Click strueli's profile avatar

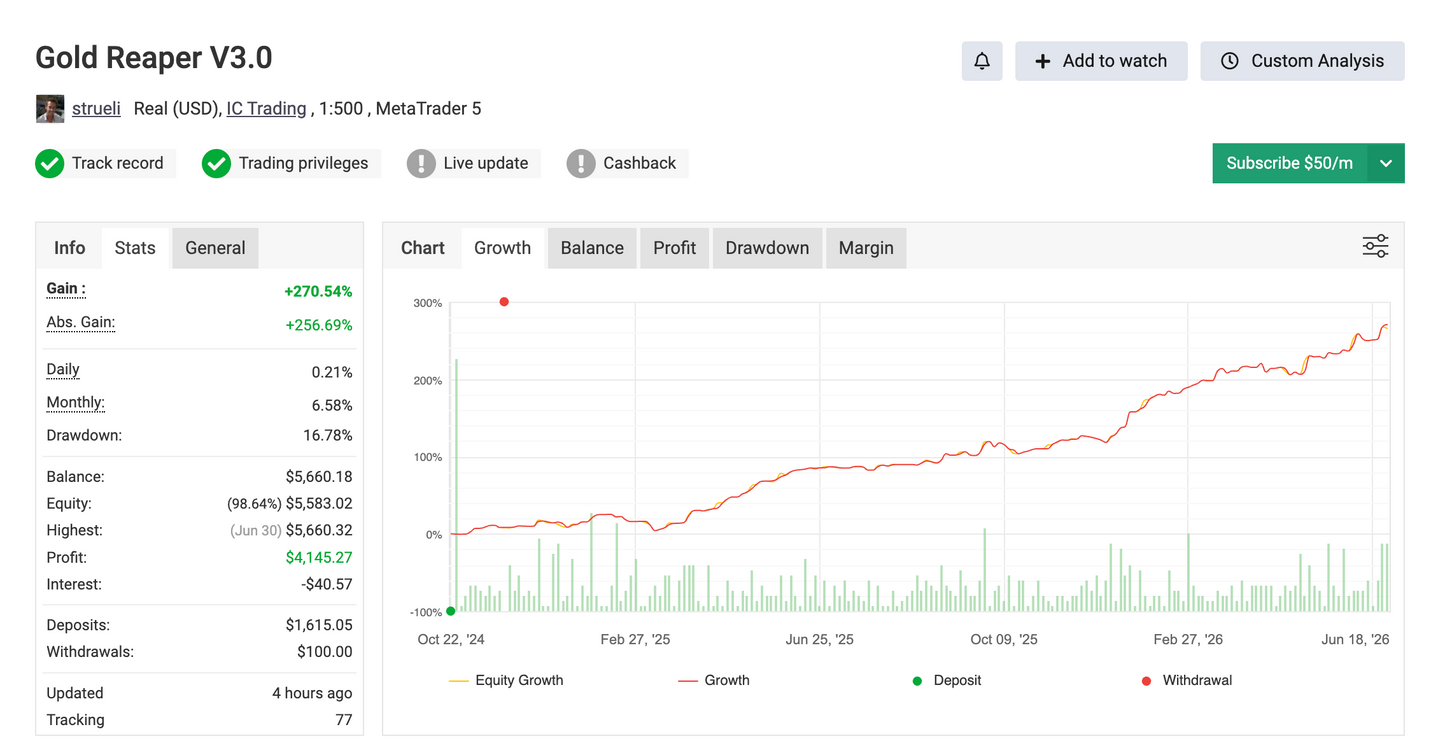point(50,109)
